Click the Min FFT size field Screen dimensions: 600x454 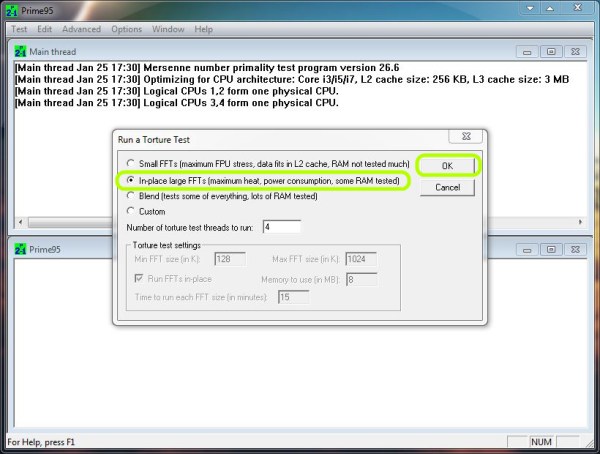click(x=230, y=259)
